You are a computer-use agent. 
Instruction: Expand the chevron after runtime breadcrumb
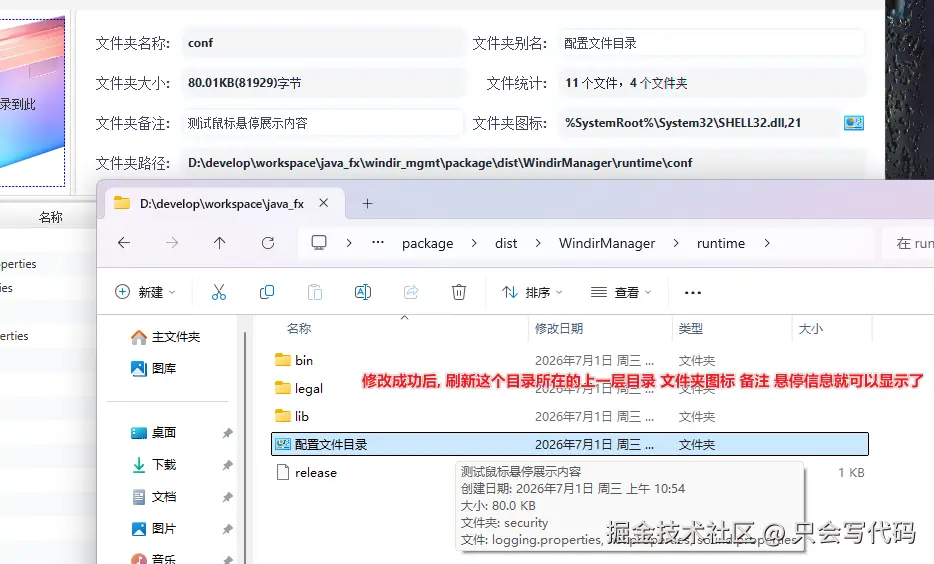tap(767, 243)
